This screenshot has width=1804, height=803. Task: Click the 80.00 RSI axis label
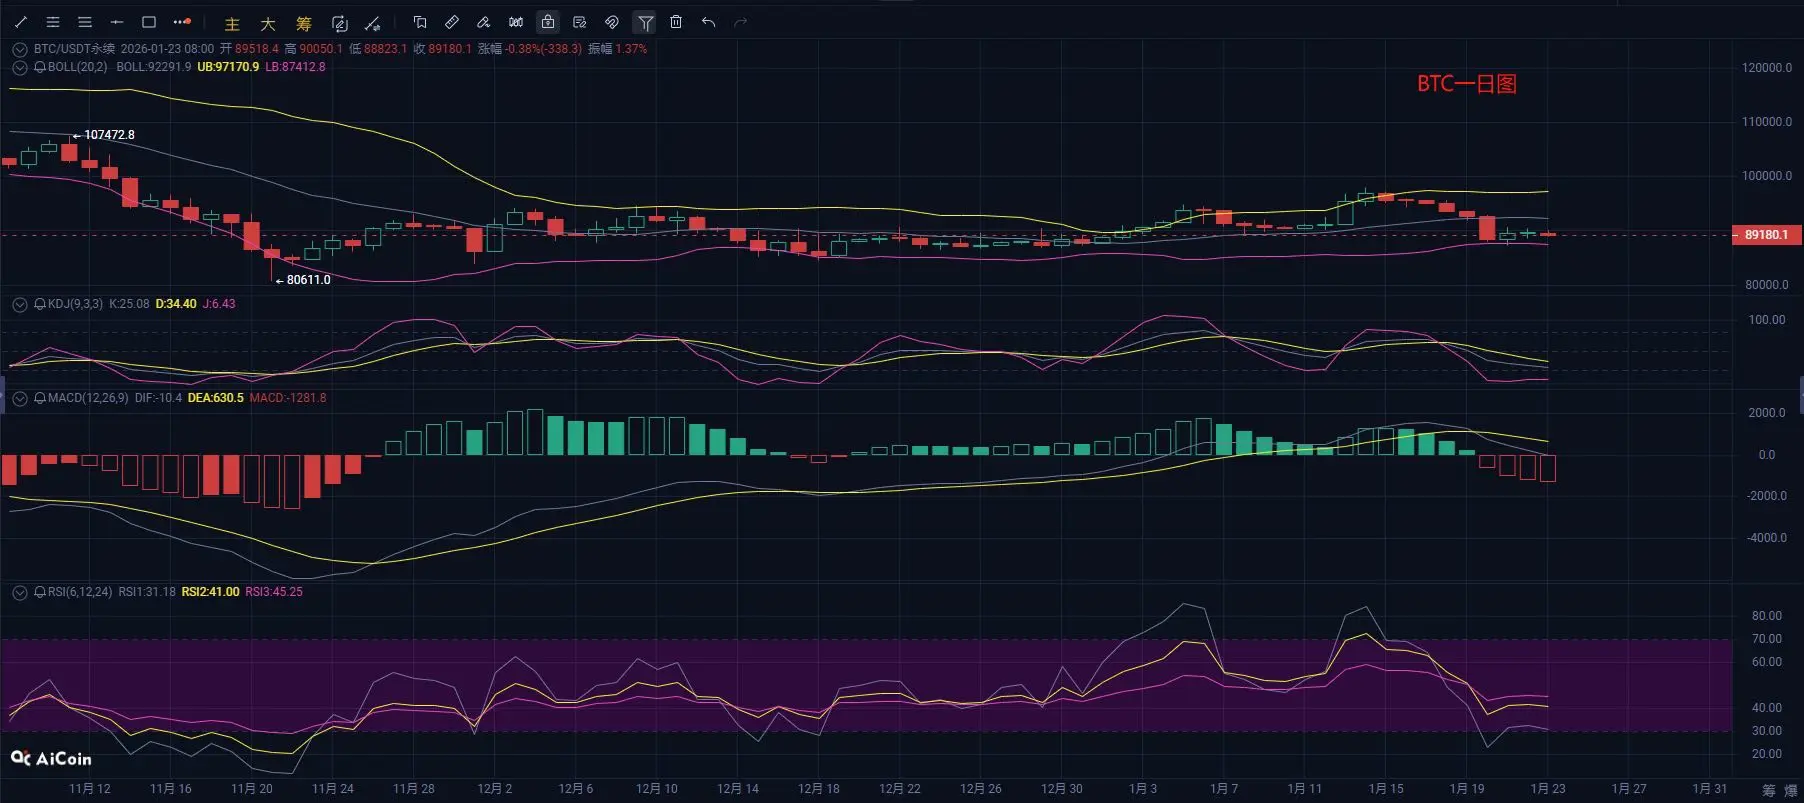(1767, 616)
